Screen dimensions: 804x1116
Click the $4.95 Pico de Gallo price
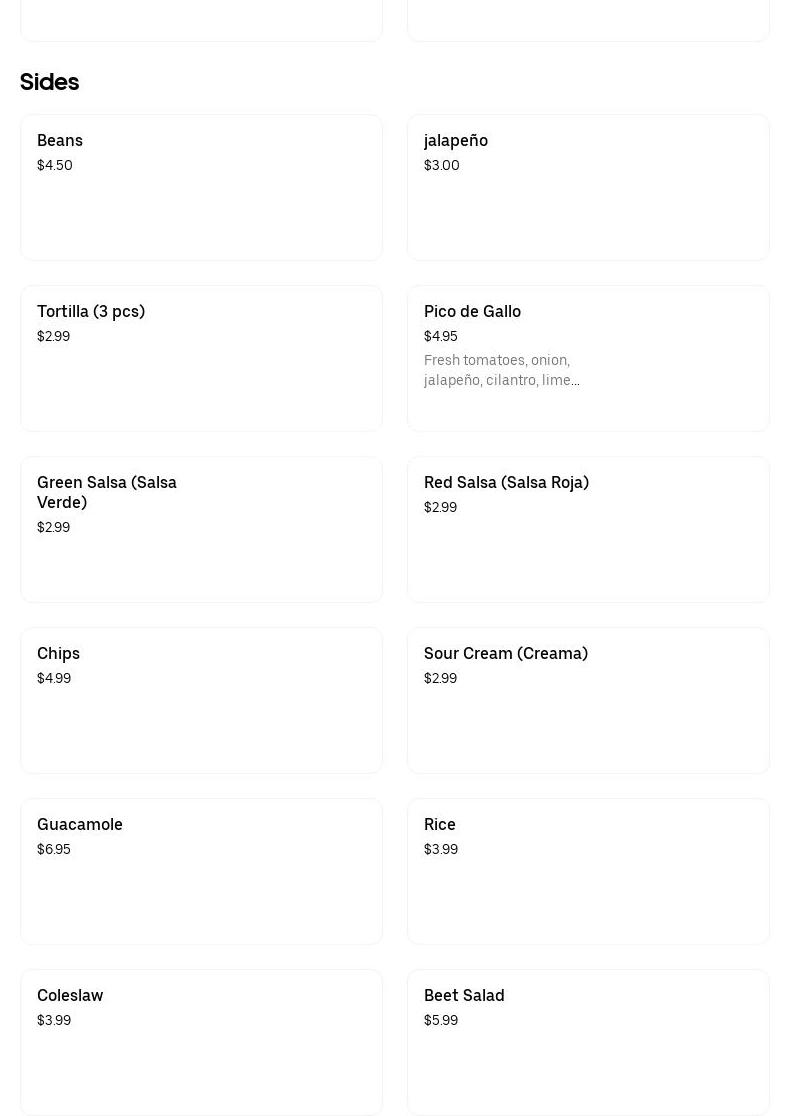pyautogui.click(x=441, y=336)
